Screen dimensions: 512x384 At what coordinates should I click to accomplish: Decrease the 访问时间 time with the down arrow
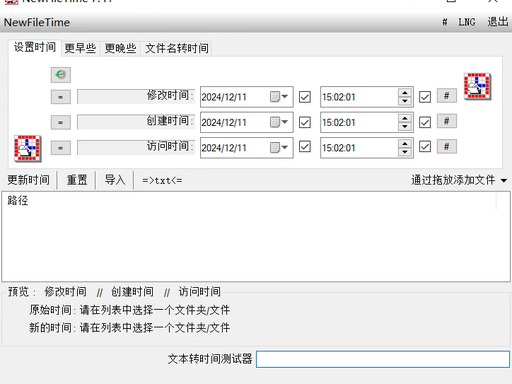point(405,152)
